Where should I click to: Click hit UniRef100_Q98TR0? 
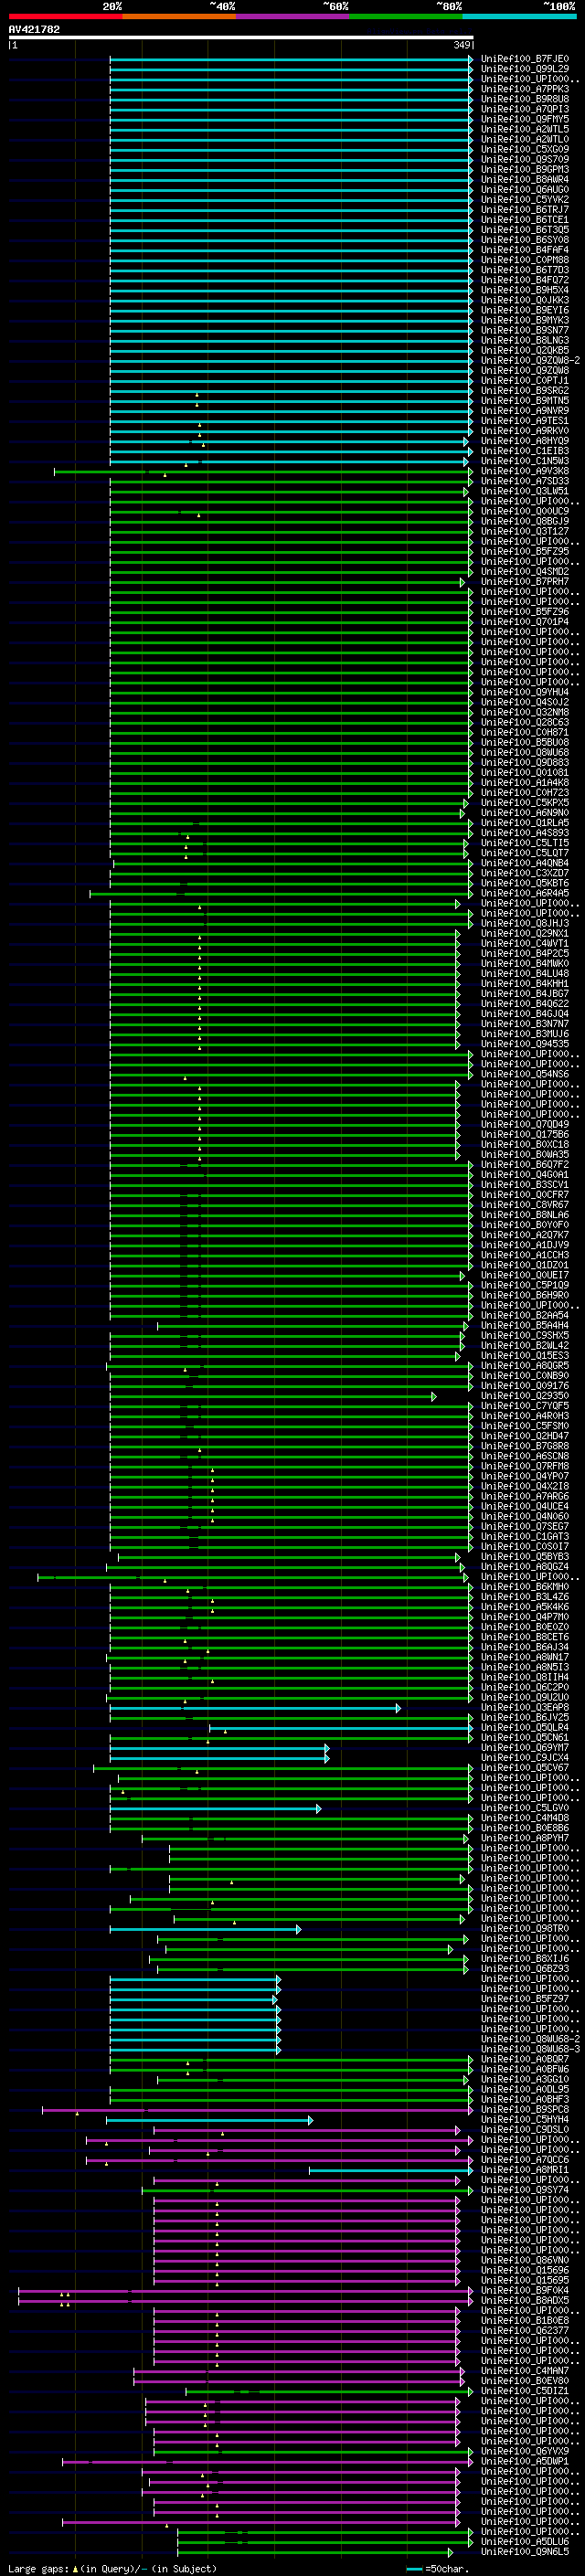[x=525, y=1928]
